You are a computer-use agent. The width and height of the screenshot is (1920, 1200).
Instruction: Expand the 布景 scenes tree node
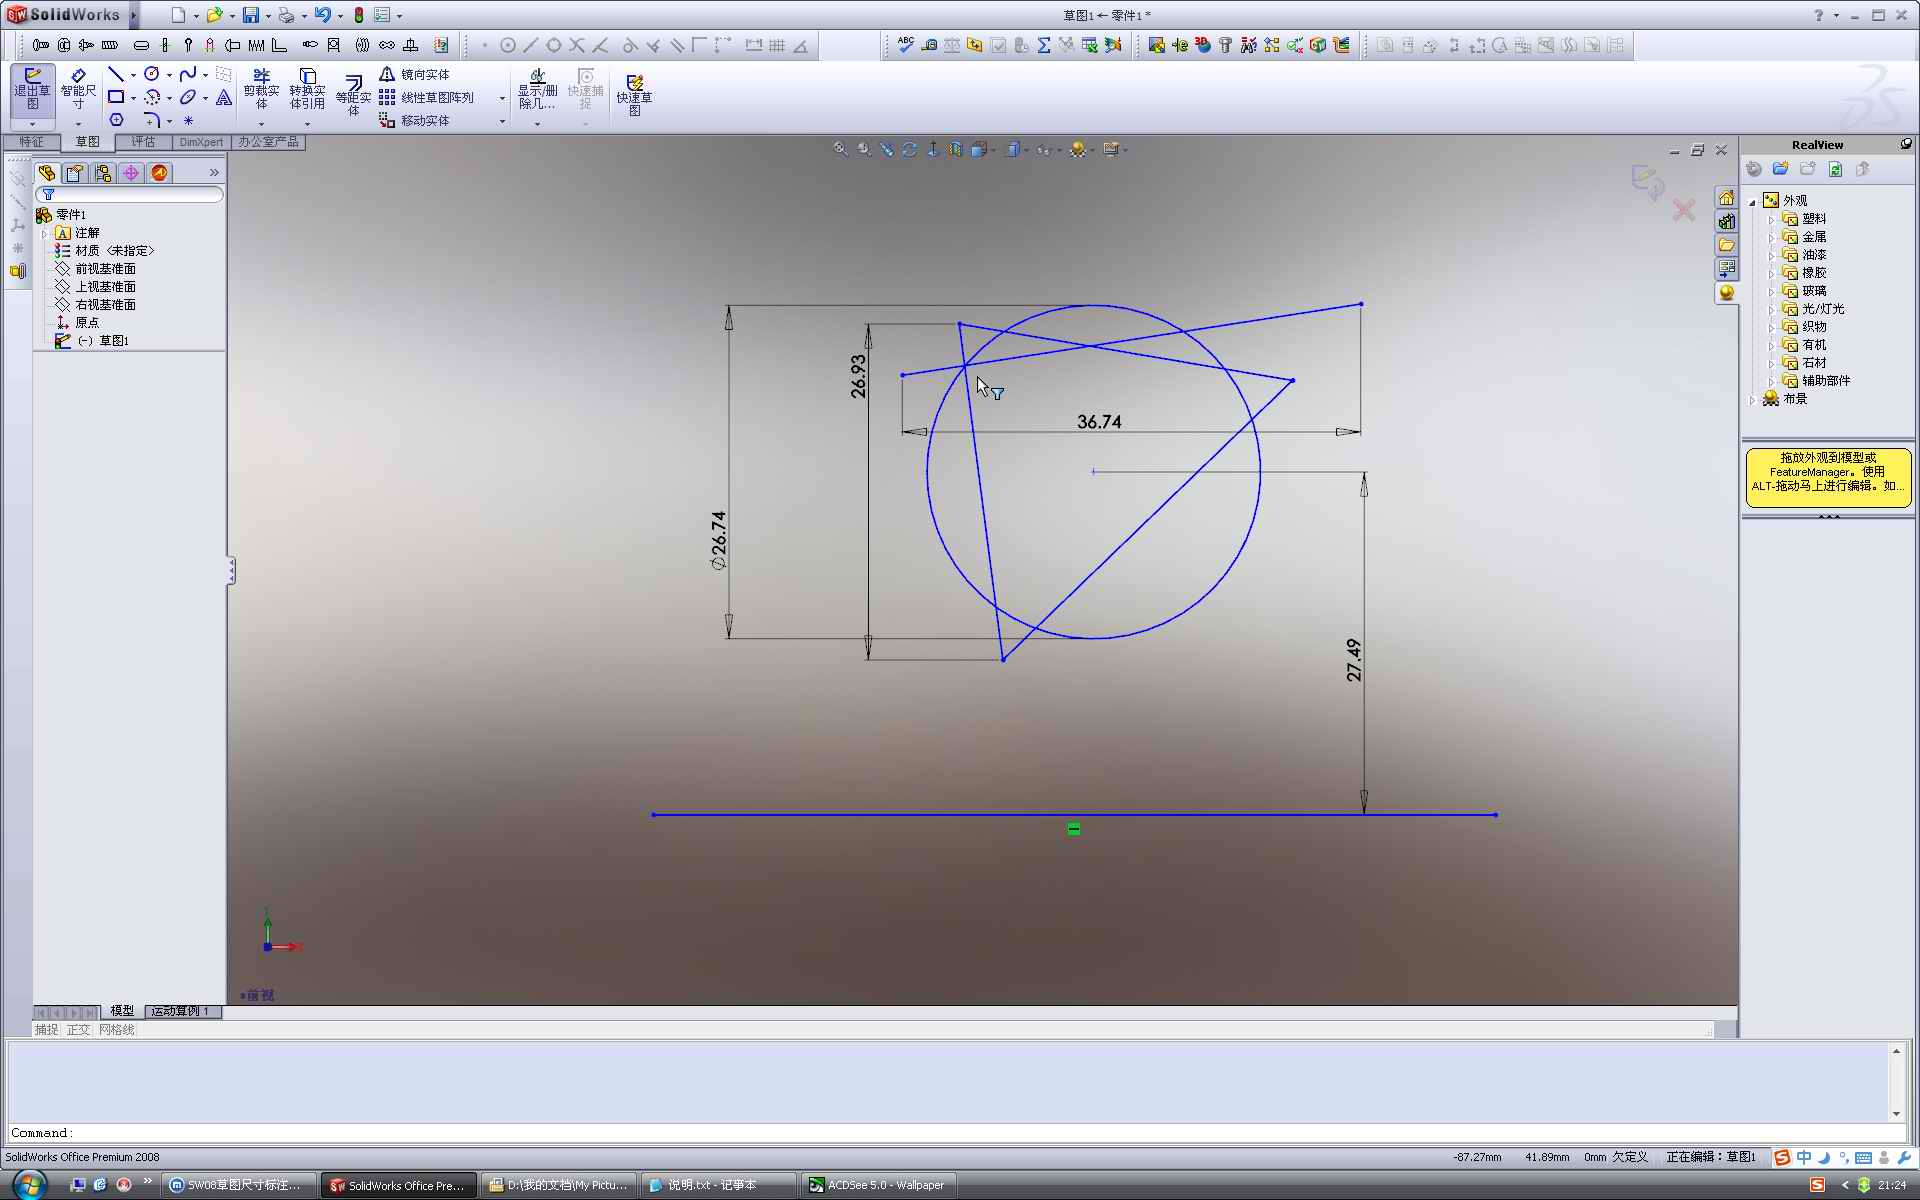pyautogui.click(x=1752, y=399)
